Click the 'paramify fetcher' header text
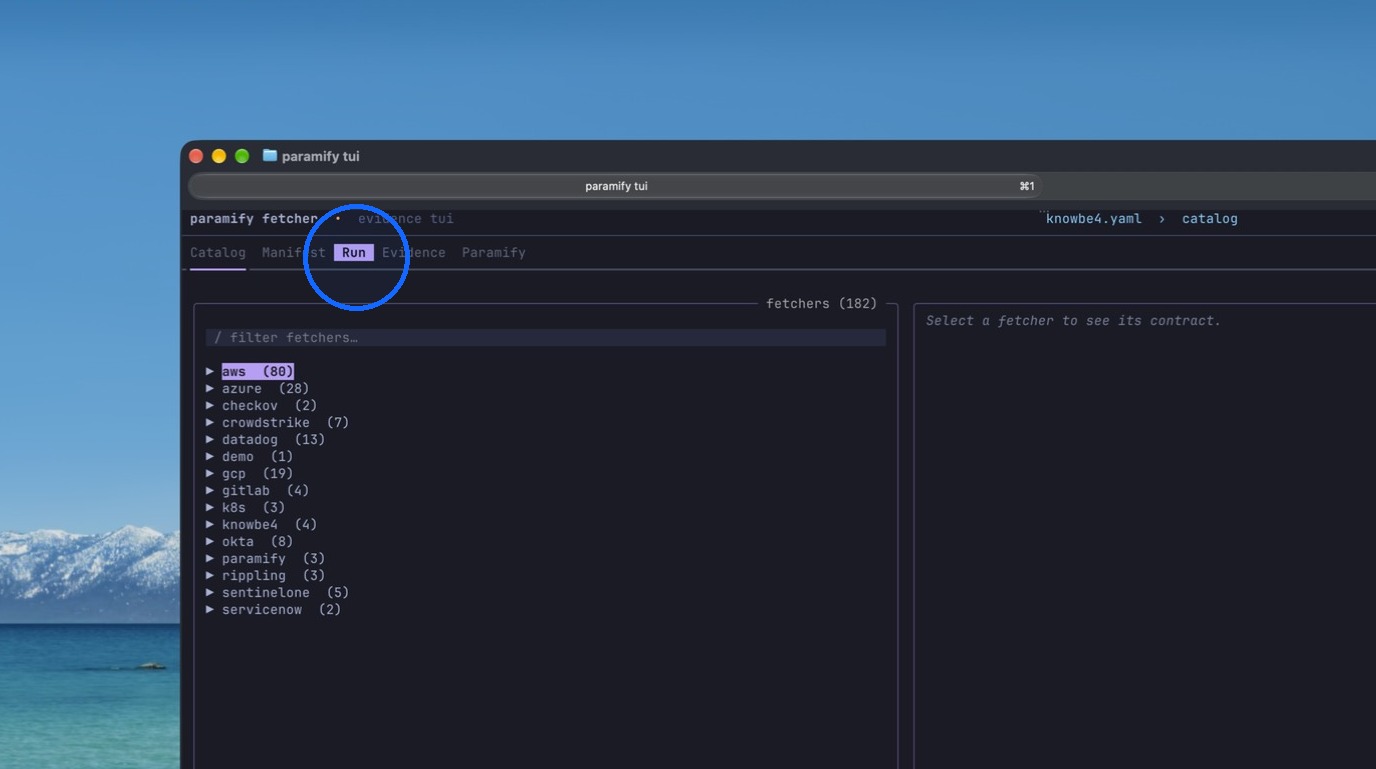The image size is (1376, 769). click(254, 219)
